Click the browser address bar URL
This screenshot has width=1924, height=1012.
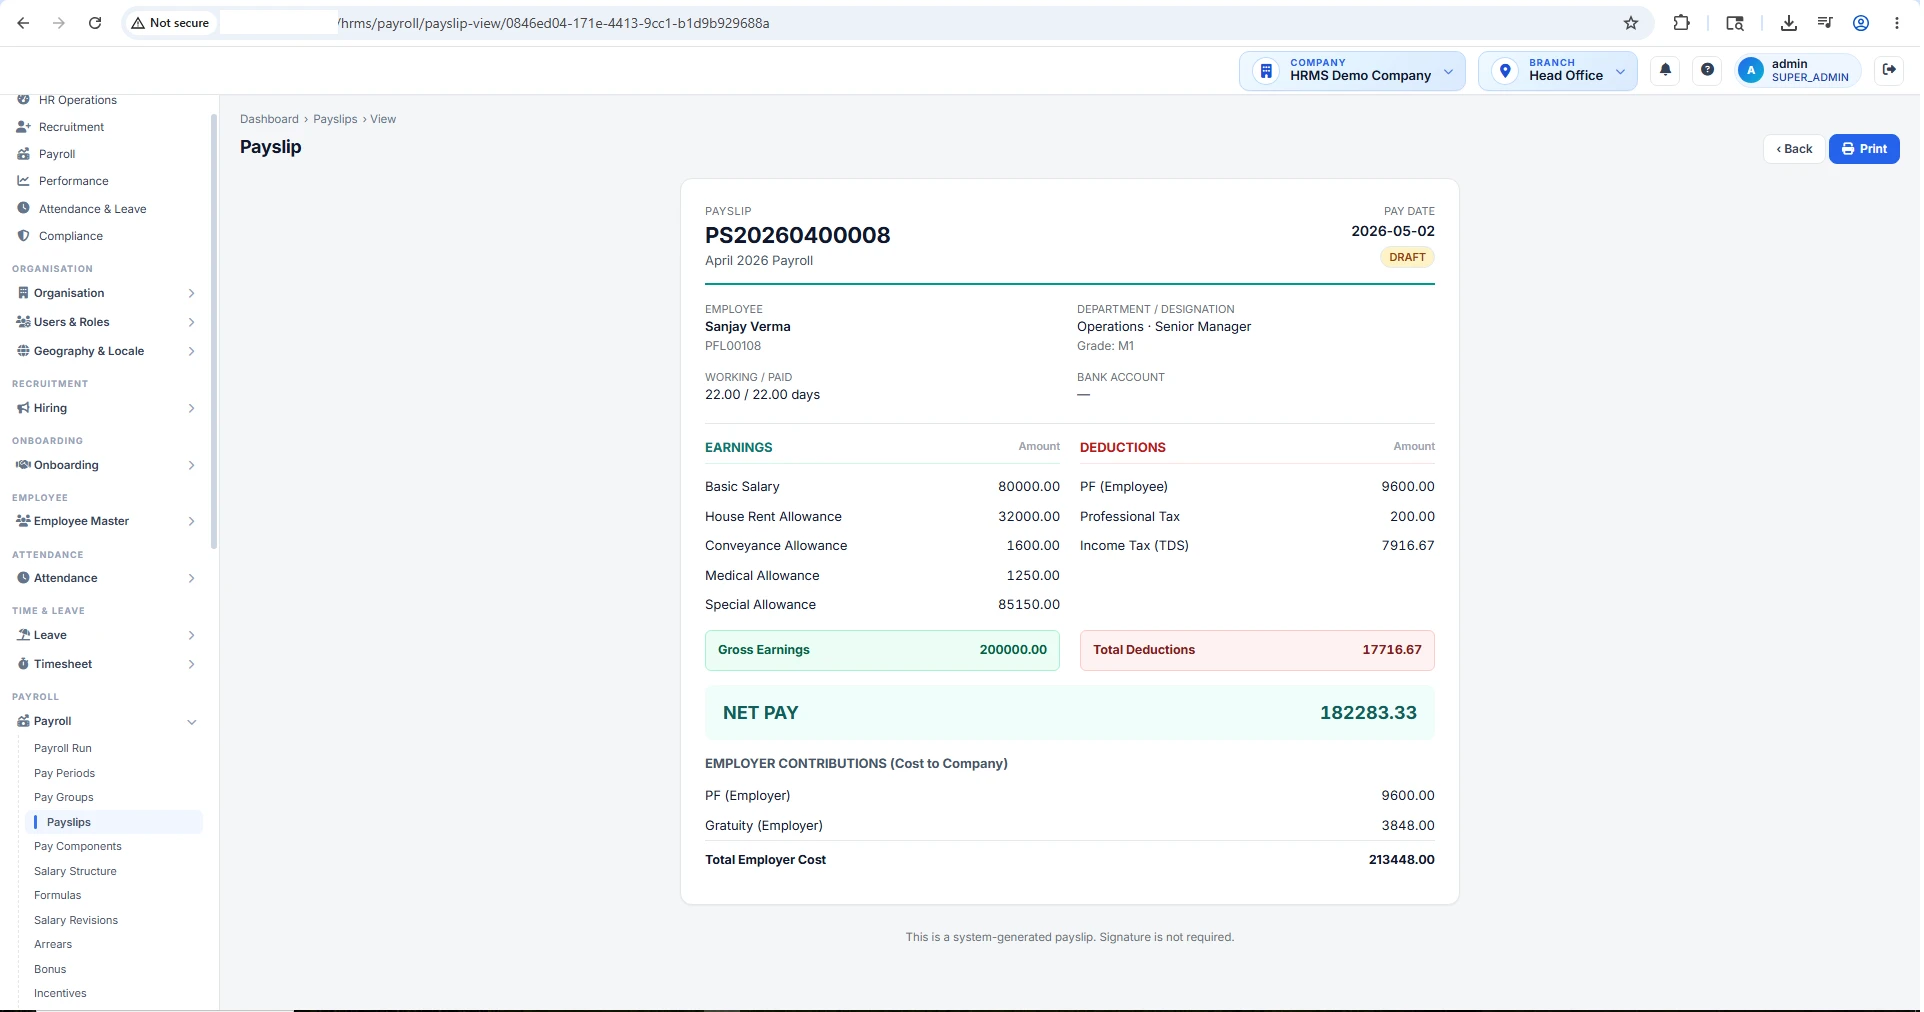click(554, 23)
